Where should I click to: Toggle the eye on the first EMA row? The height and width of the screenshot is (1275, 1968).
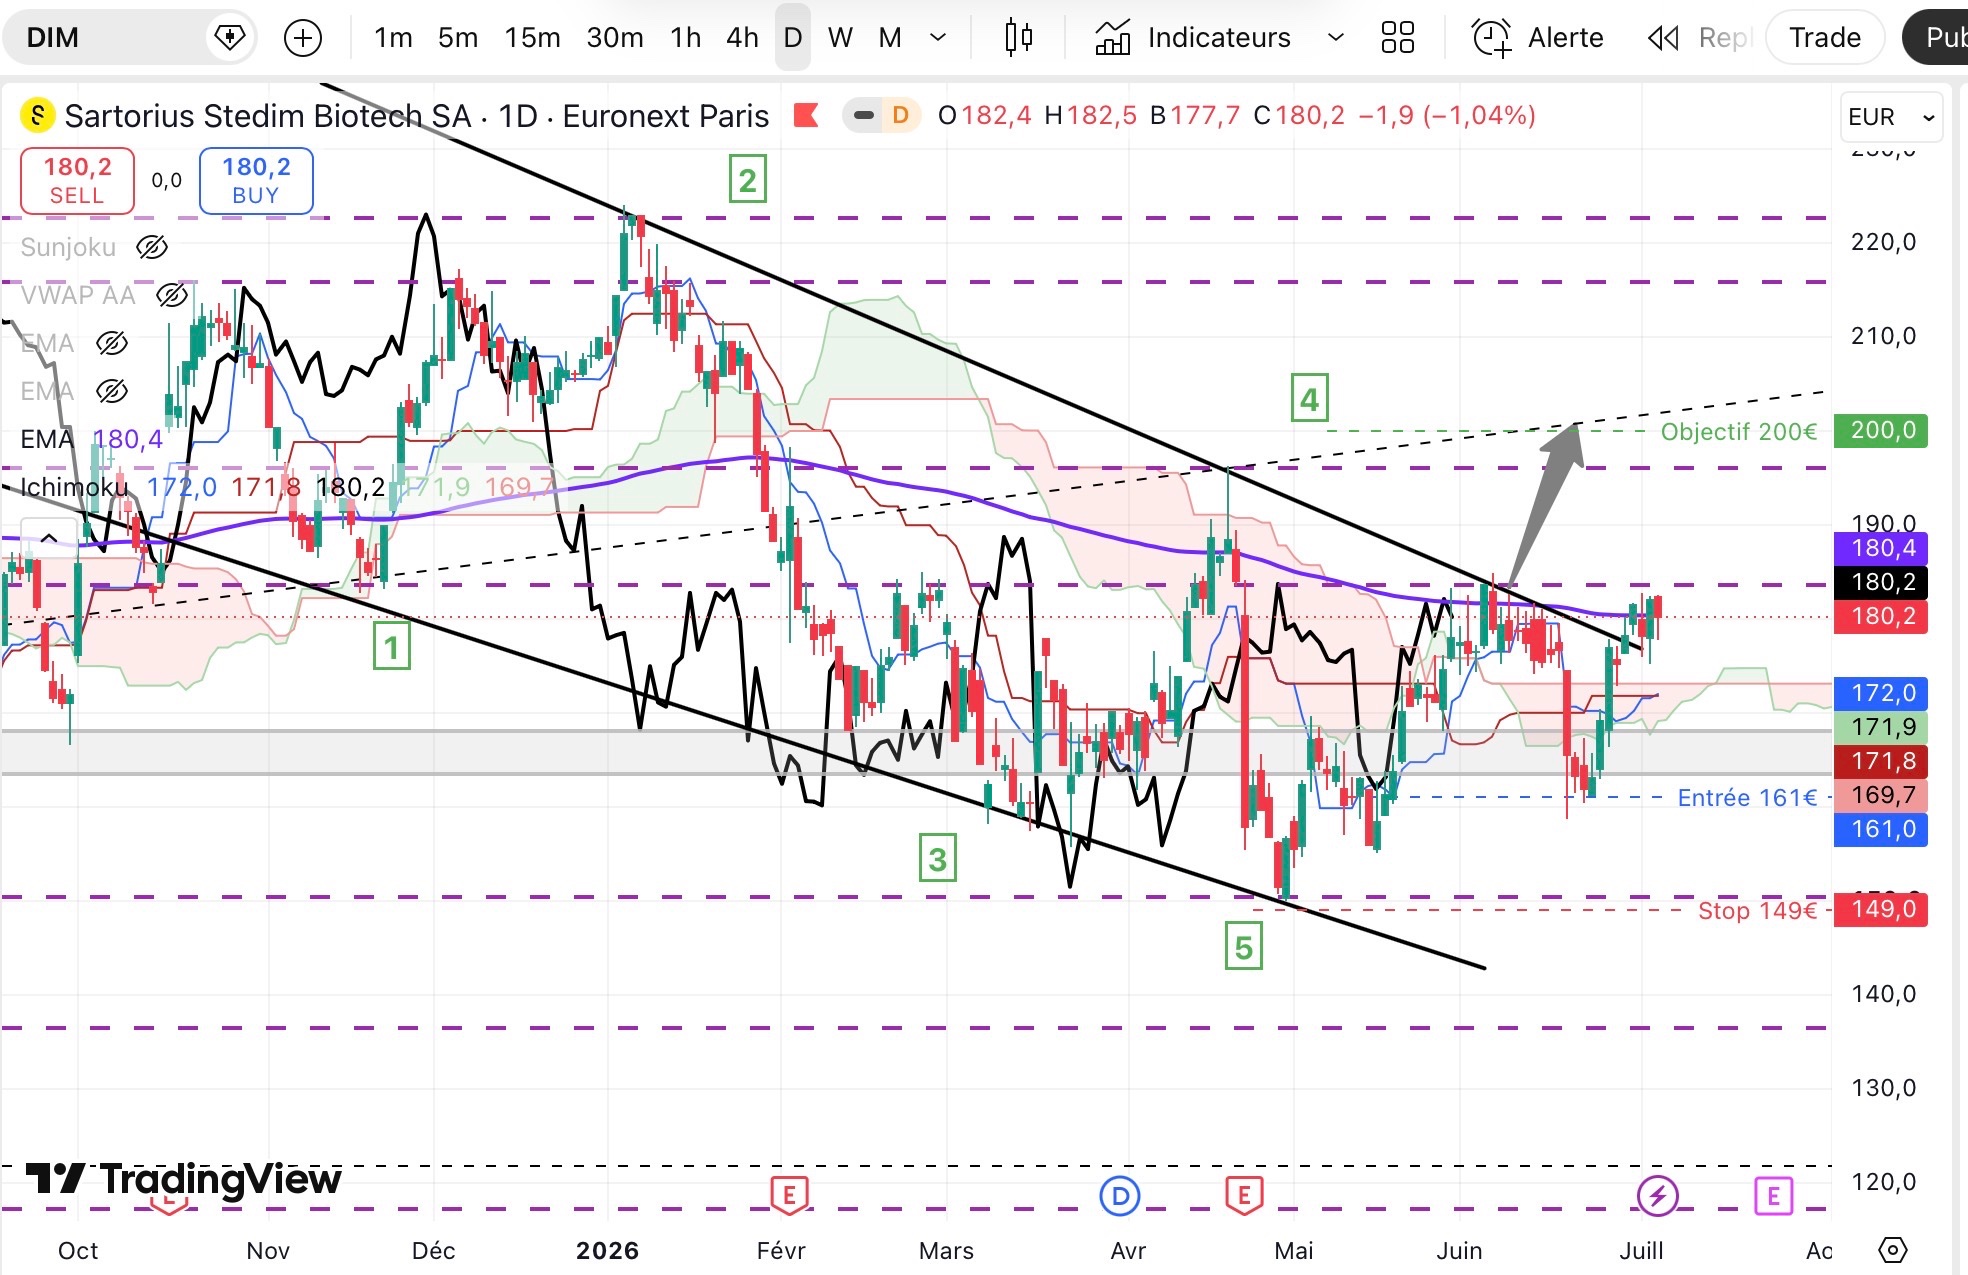pos(112,343)
